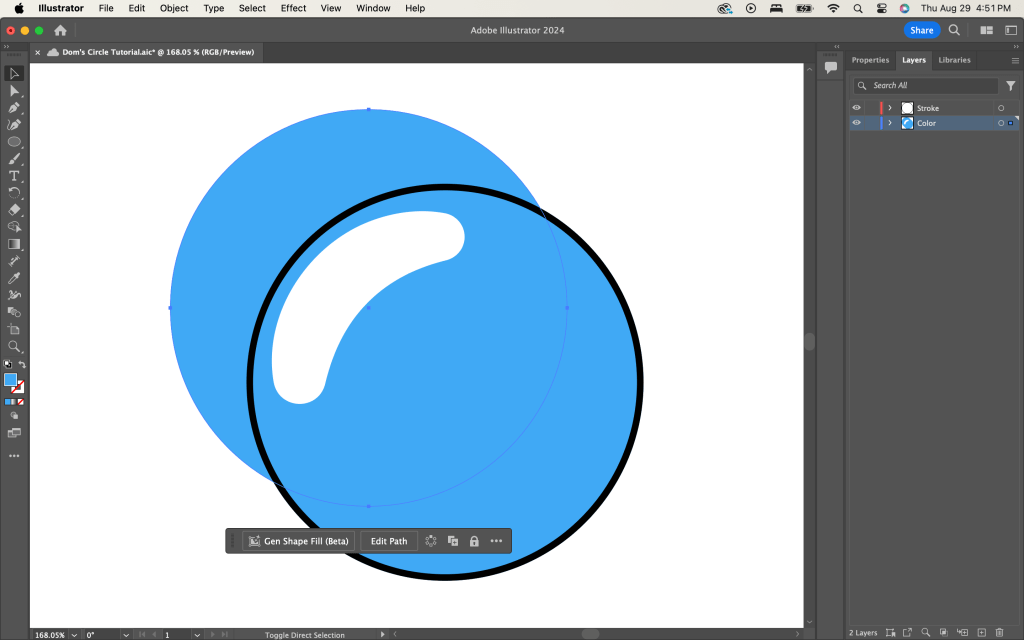Open the Effect menu
1024x640 pixels.
293,8
